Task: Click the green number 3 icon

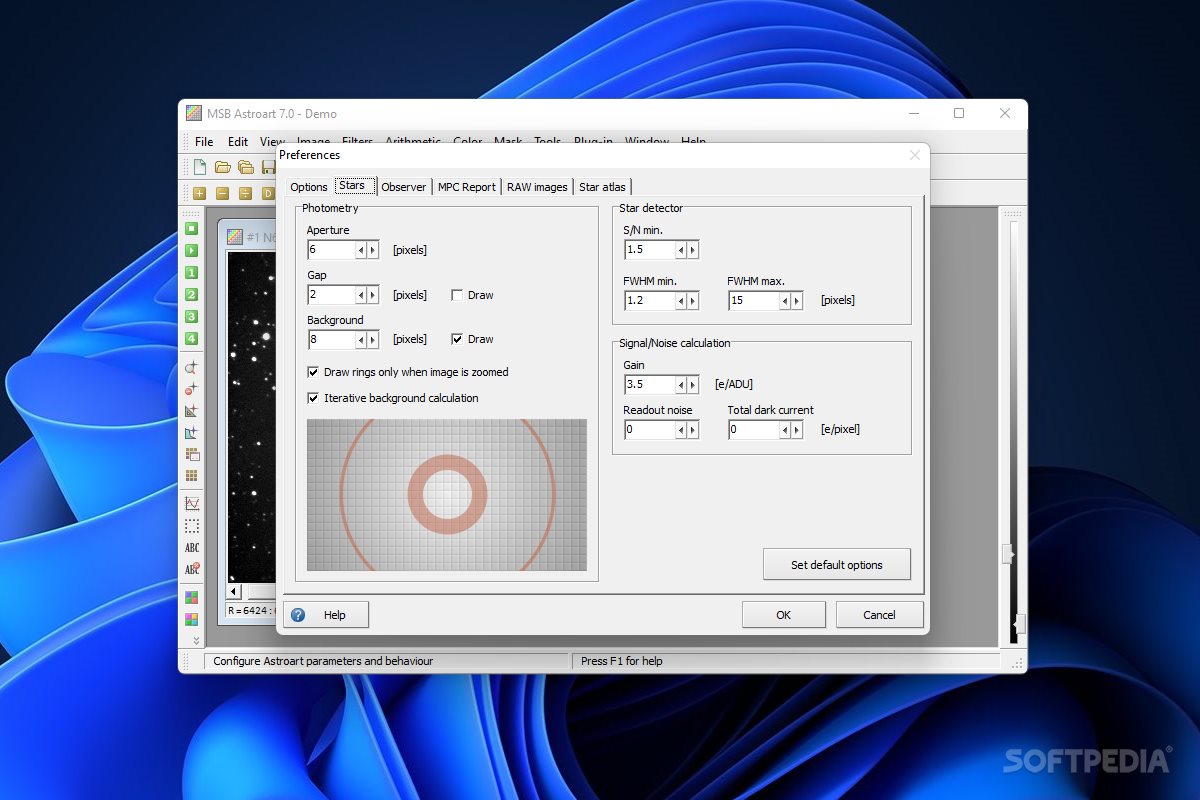Action: pos(191,317)
